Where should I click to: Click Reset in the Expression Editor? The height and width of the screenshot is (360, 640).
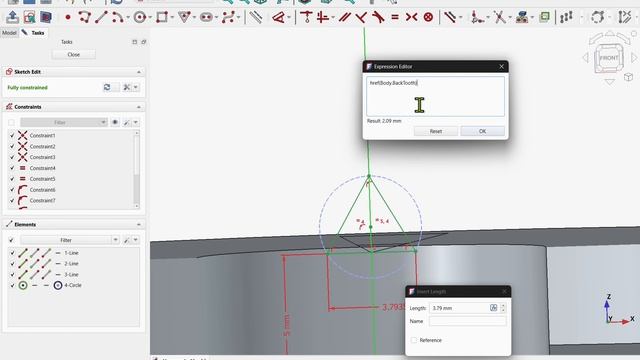pyautogui.click(x=436, y=131)
